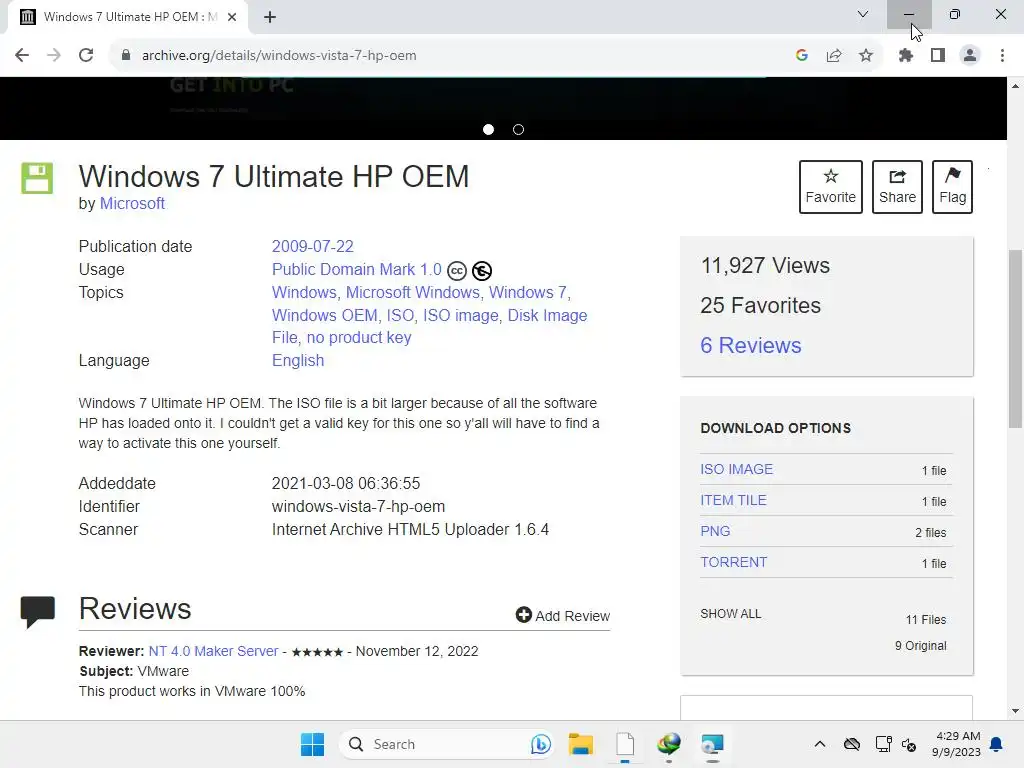Image resolution: width=1024 pixels, height=768 pixels.
Task: Click the green floppy disk software icon
Action: pyautogui.click(x=37, y=178)
